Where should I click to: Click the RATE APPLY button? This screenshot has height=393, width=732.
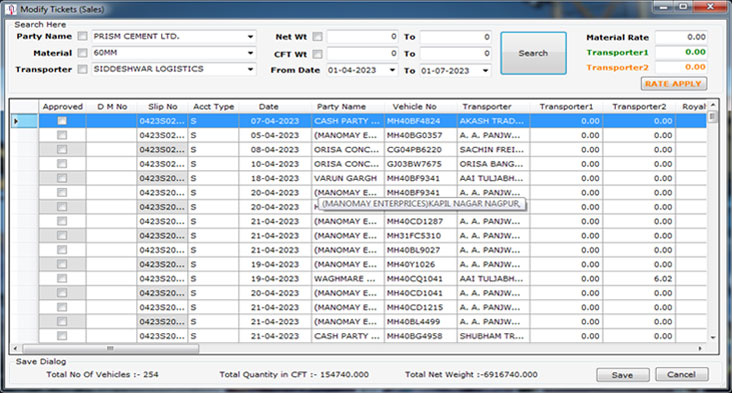(x=673, y=84)
